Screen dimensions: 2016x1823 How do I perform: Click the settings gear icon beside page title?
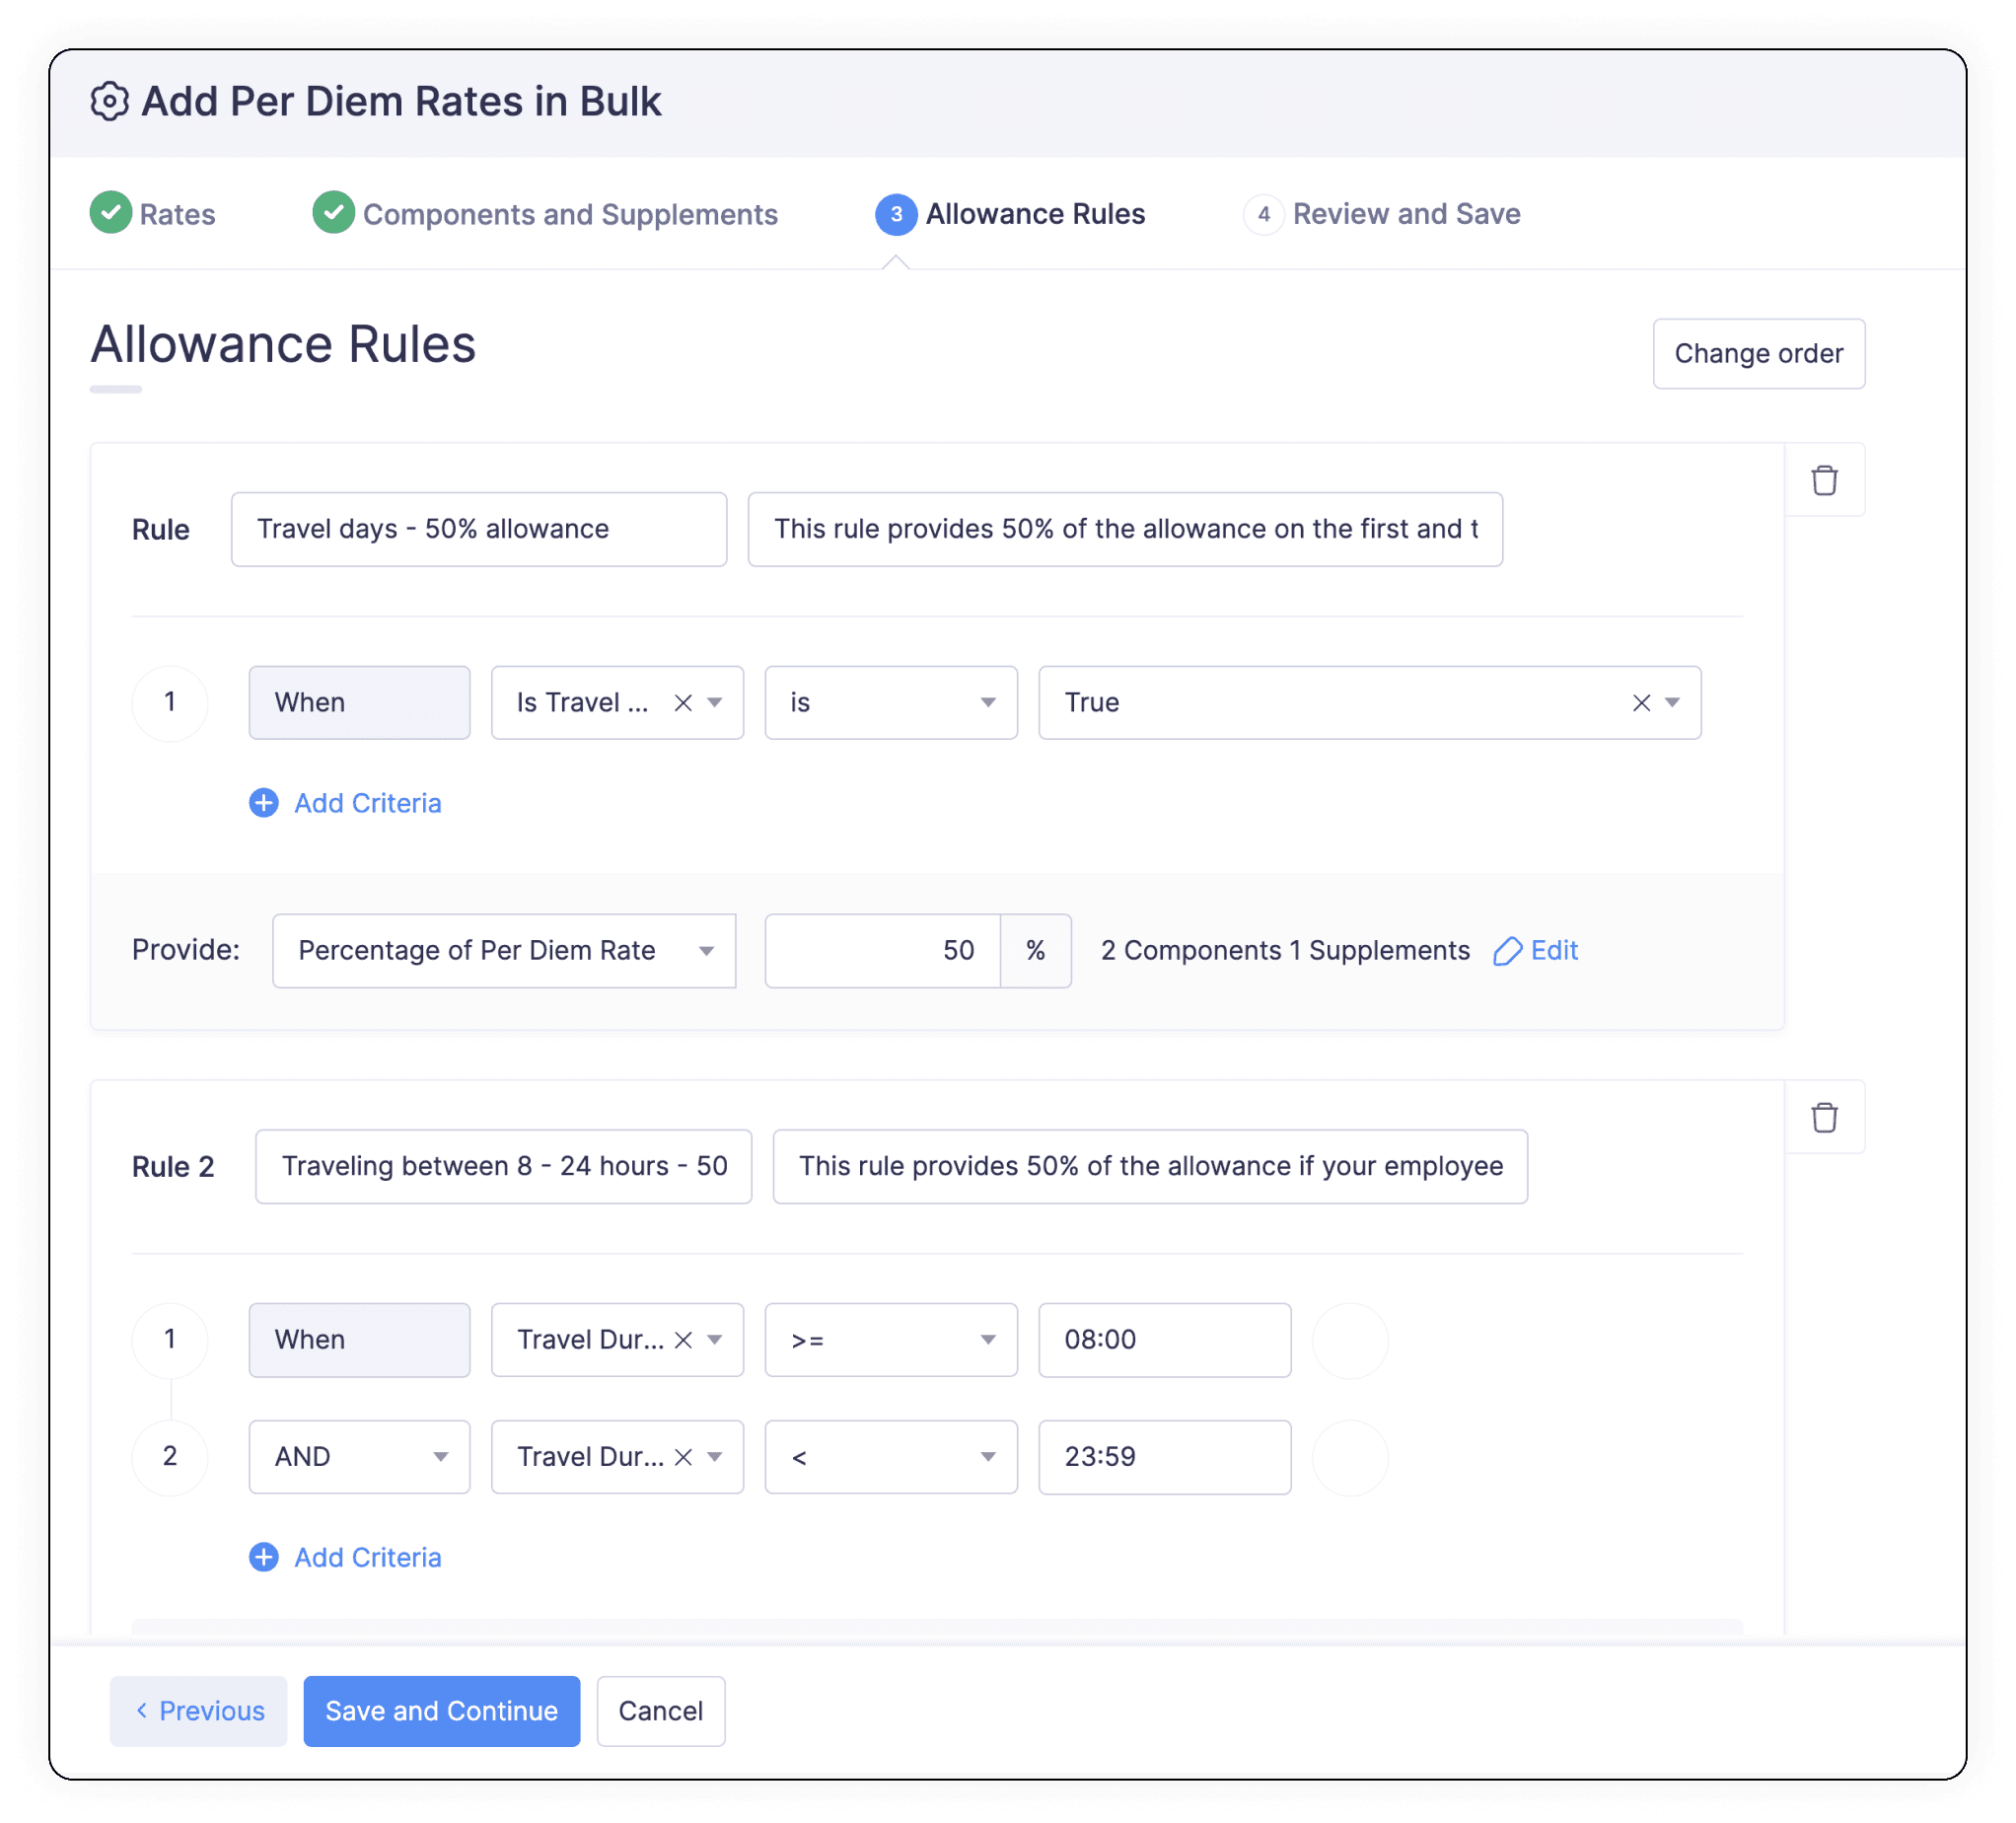(109, 101)
